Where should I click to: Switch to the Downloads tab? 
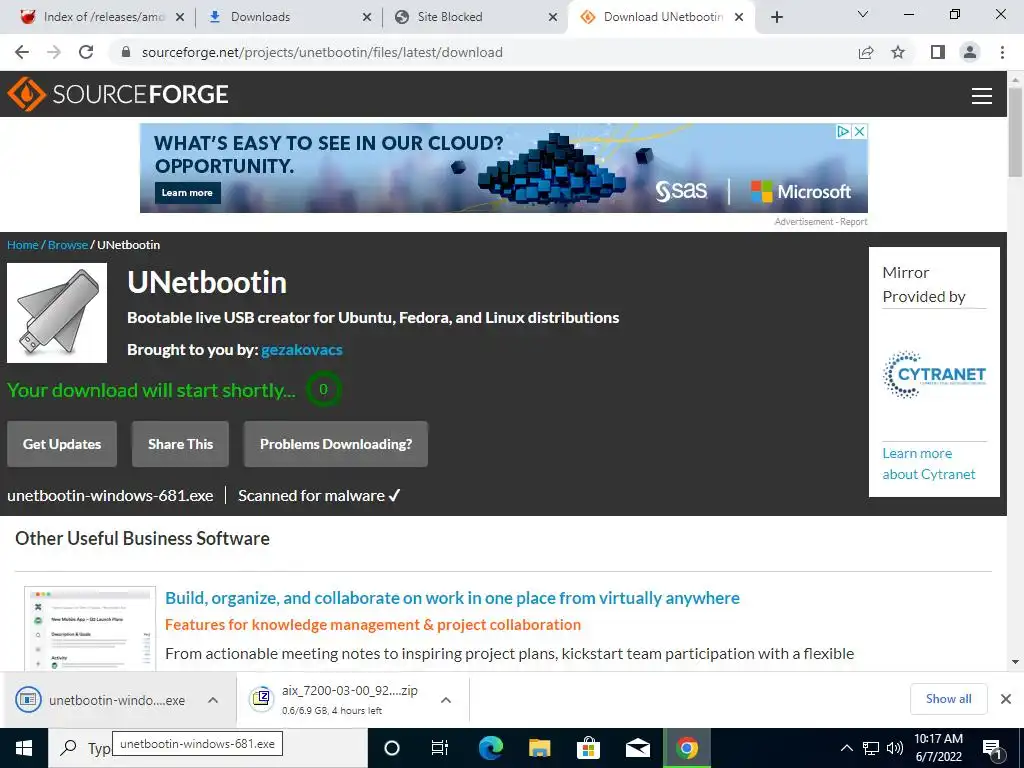[287, 17]
